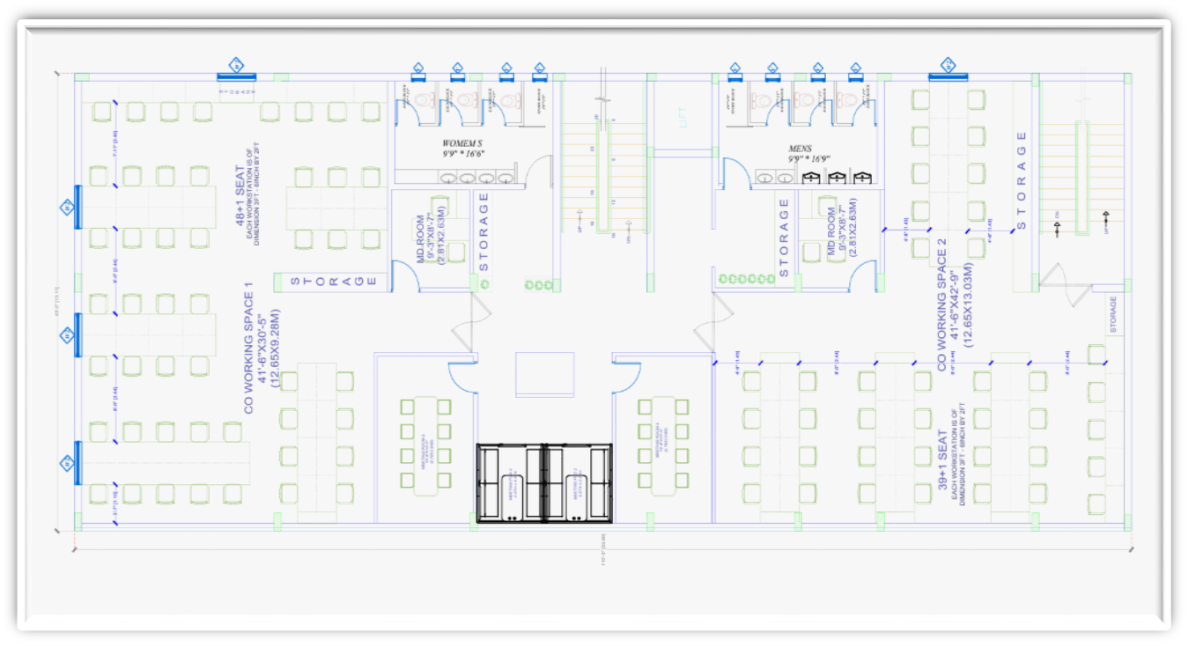
Task: Click the single plant below the left storage
Action: click(x=484, y=285)
